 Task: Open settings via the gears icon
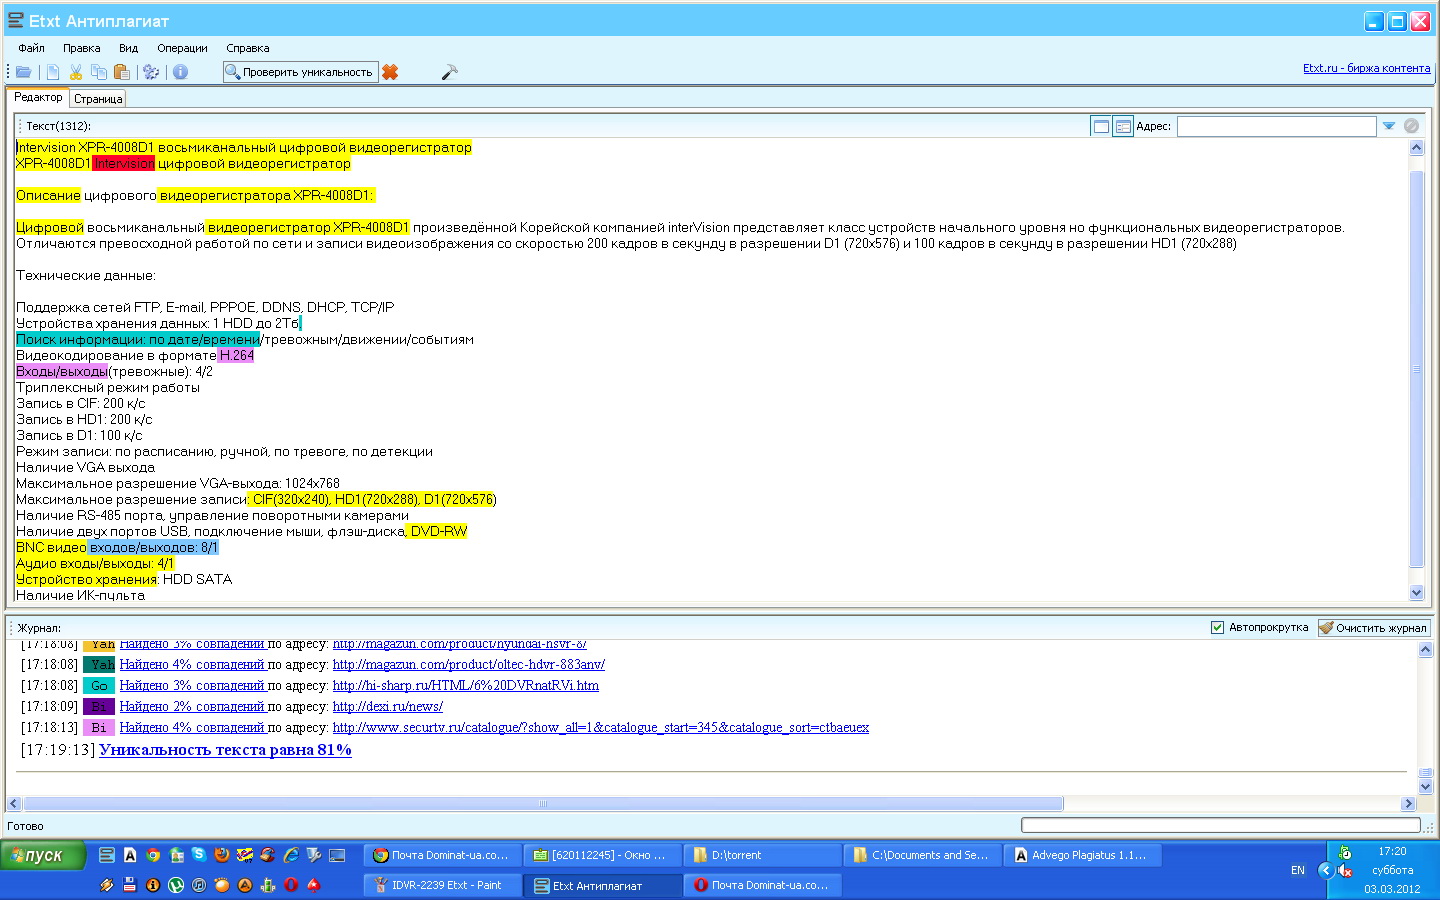[x=151, y=72]
